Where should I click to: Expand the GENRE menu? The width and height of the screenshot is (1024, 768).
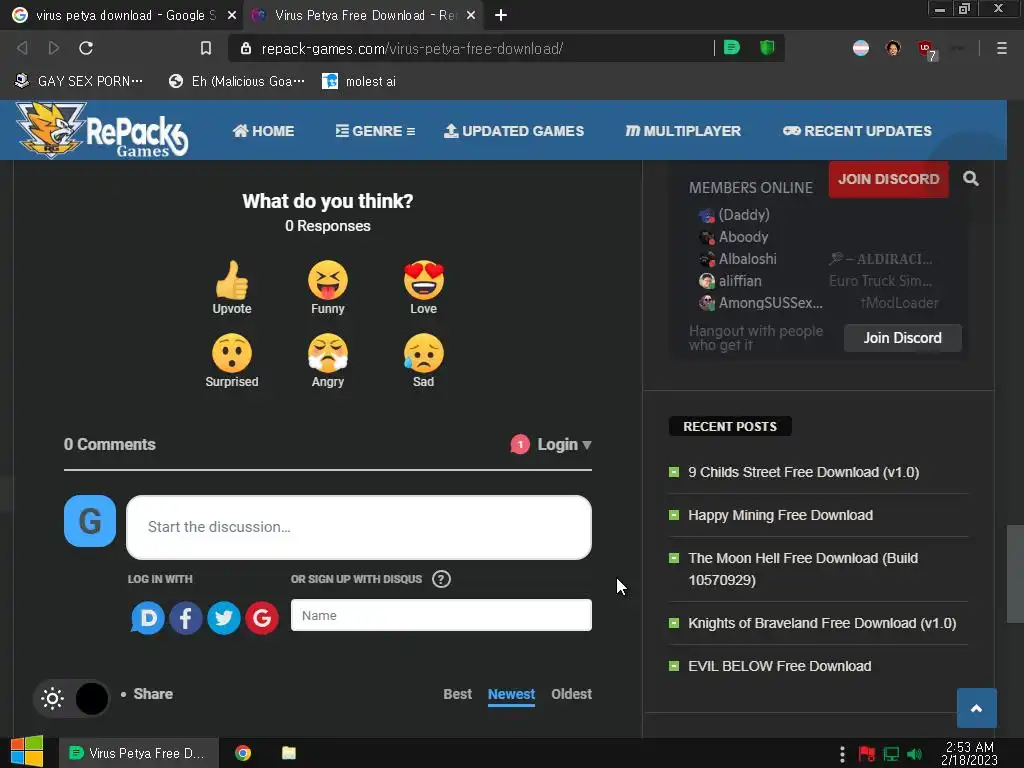click(375, 131)
